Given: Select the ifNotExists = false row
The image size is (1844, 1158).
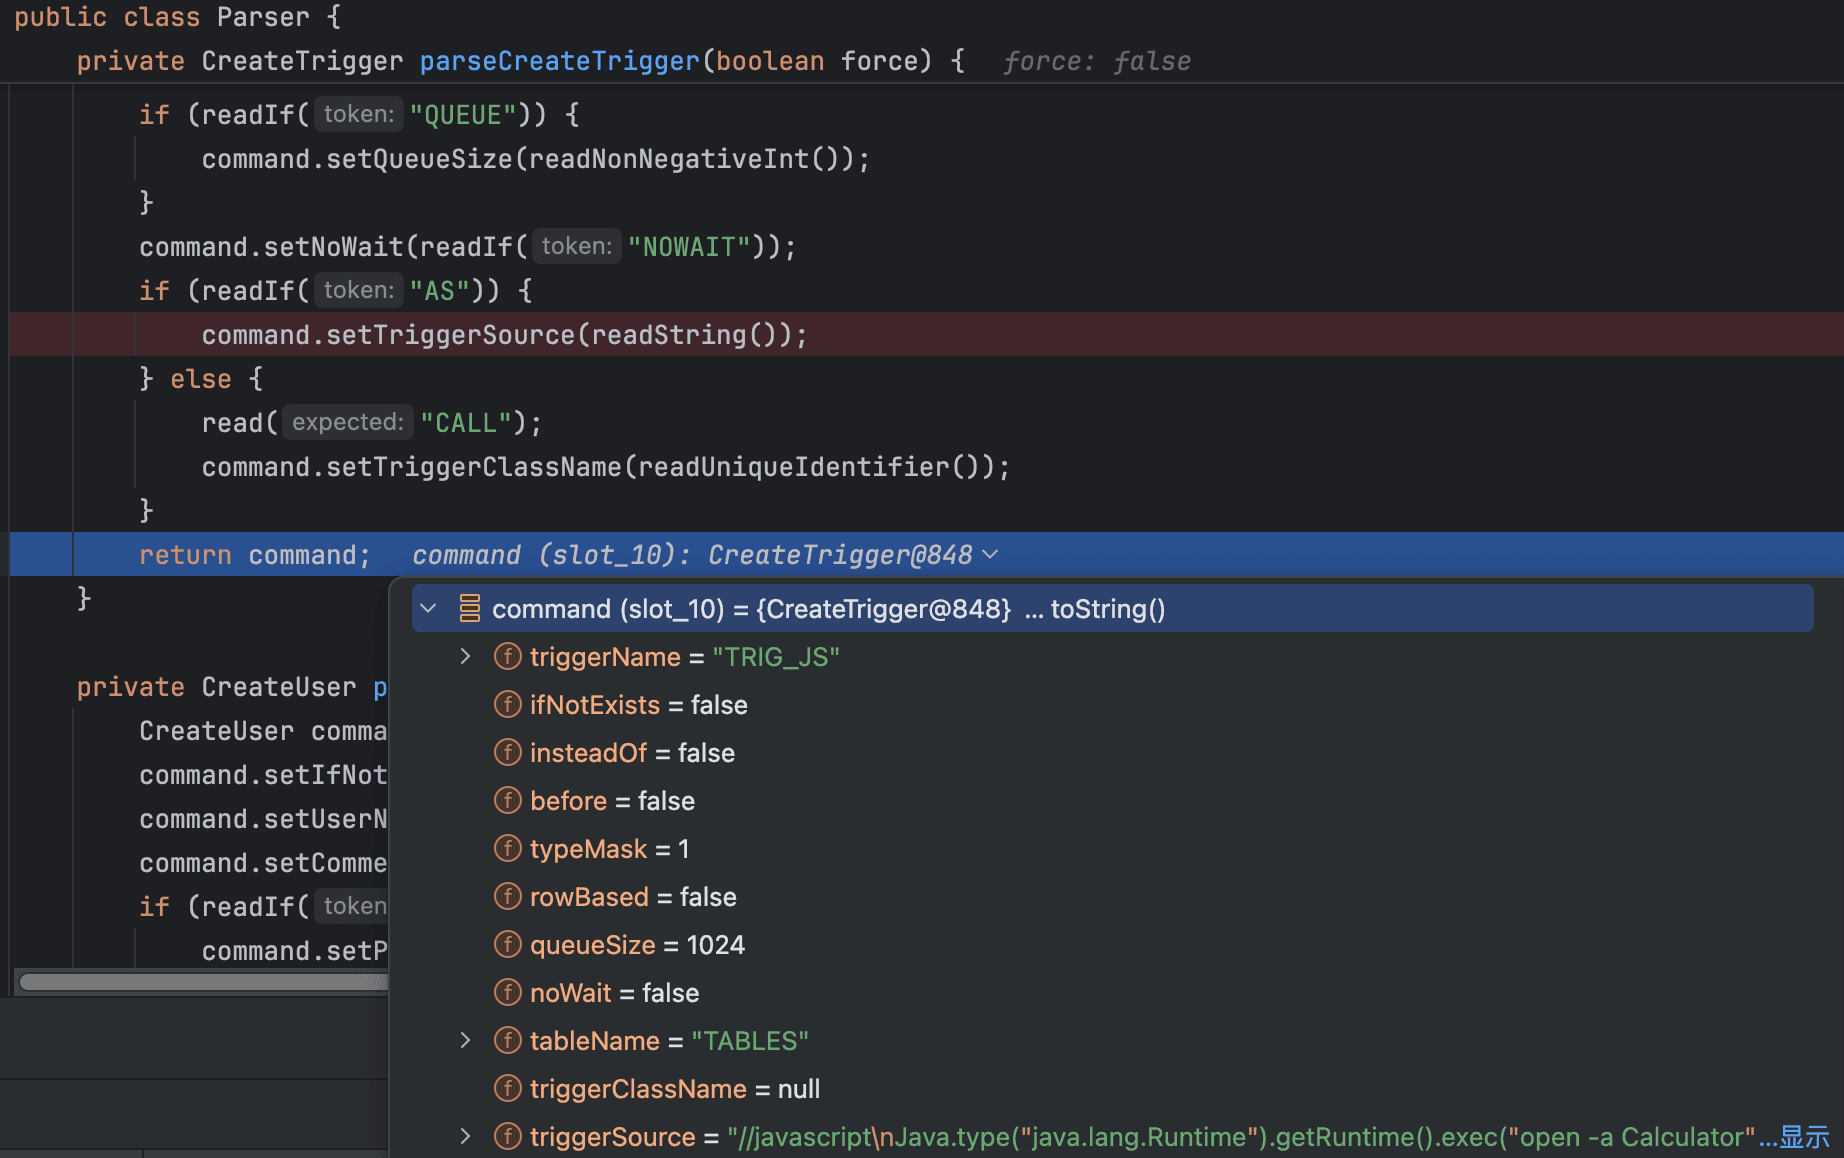Looking at the screenshot, I should click(x=1112, y=705).
